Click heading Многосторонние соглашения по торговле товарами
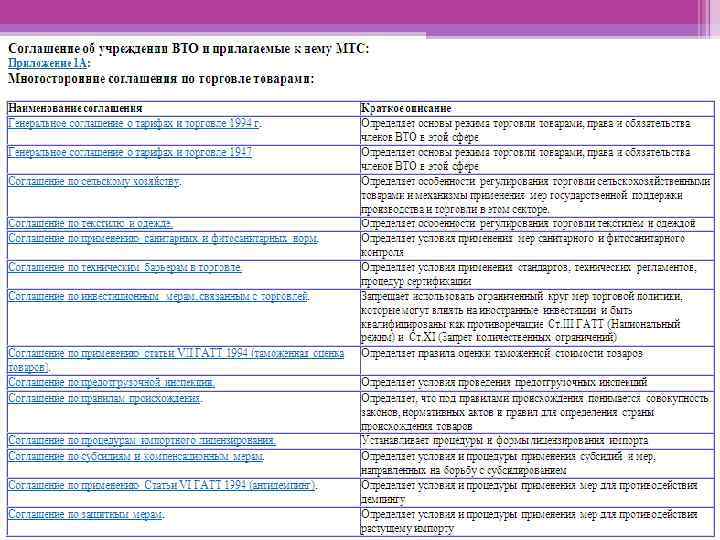This screenshot has height=540, width=720. pos(161,79)
